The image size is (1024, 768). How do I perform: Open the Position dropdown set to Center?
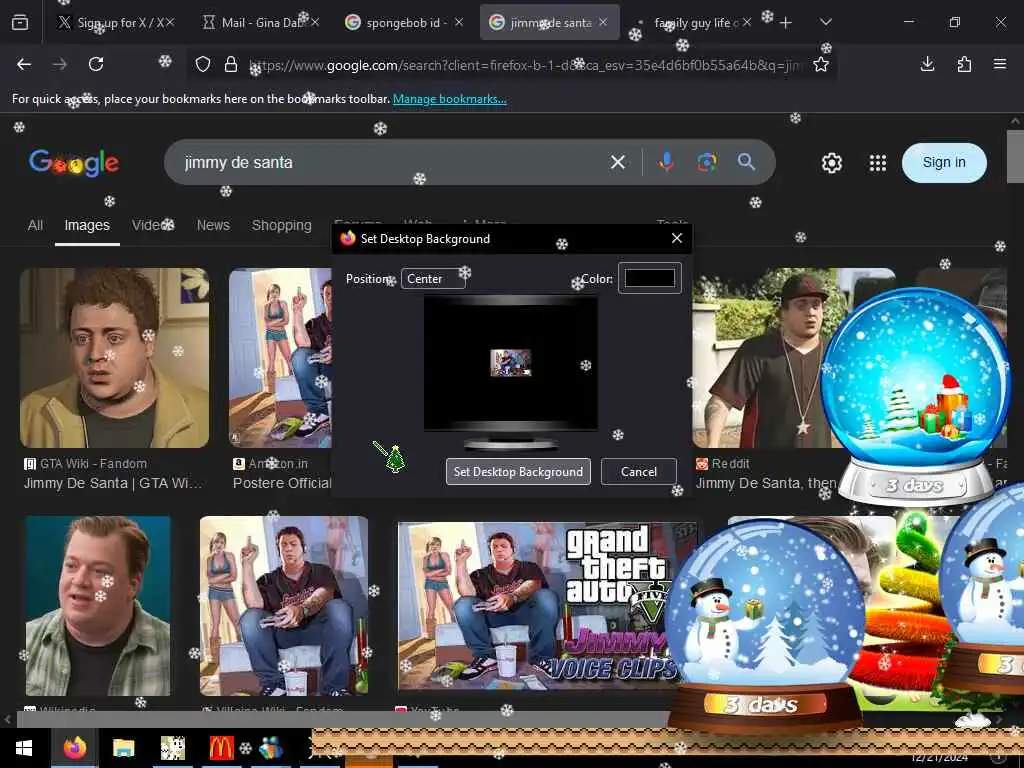point(433,279)
